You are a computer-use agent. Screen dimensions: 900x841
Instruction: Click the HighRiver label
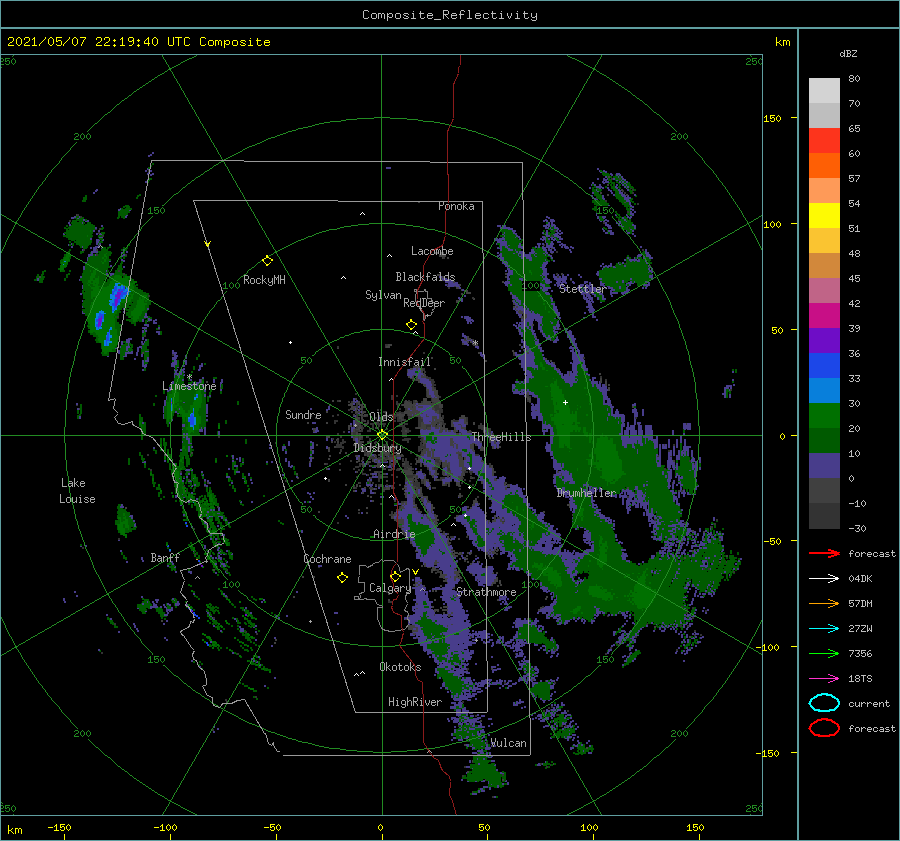[415, 702]
